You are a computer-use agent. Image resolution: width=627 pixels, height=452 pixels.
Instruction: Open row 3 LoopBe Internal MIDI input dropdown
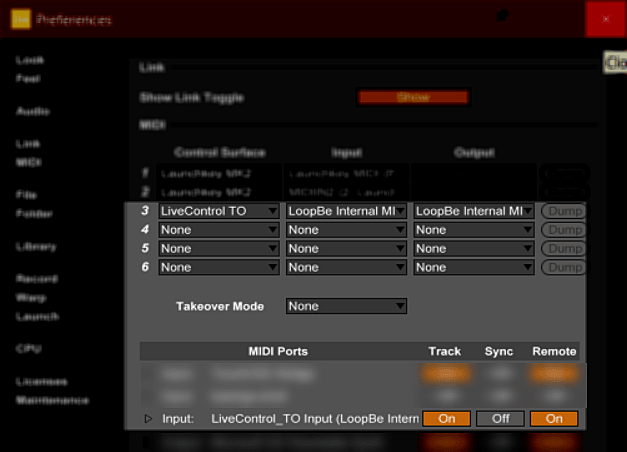346,211
